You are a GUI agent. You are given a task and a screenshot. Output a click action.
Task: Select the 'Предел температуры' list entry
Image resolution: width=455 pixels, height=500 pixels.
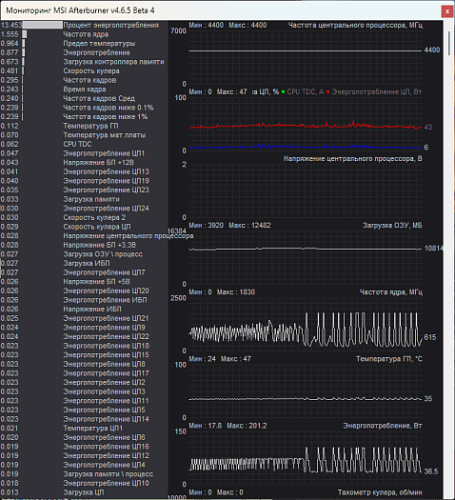[x=84, y=43]
